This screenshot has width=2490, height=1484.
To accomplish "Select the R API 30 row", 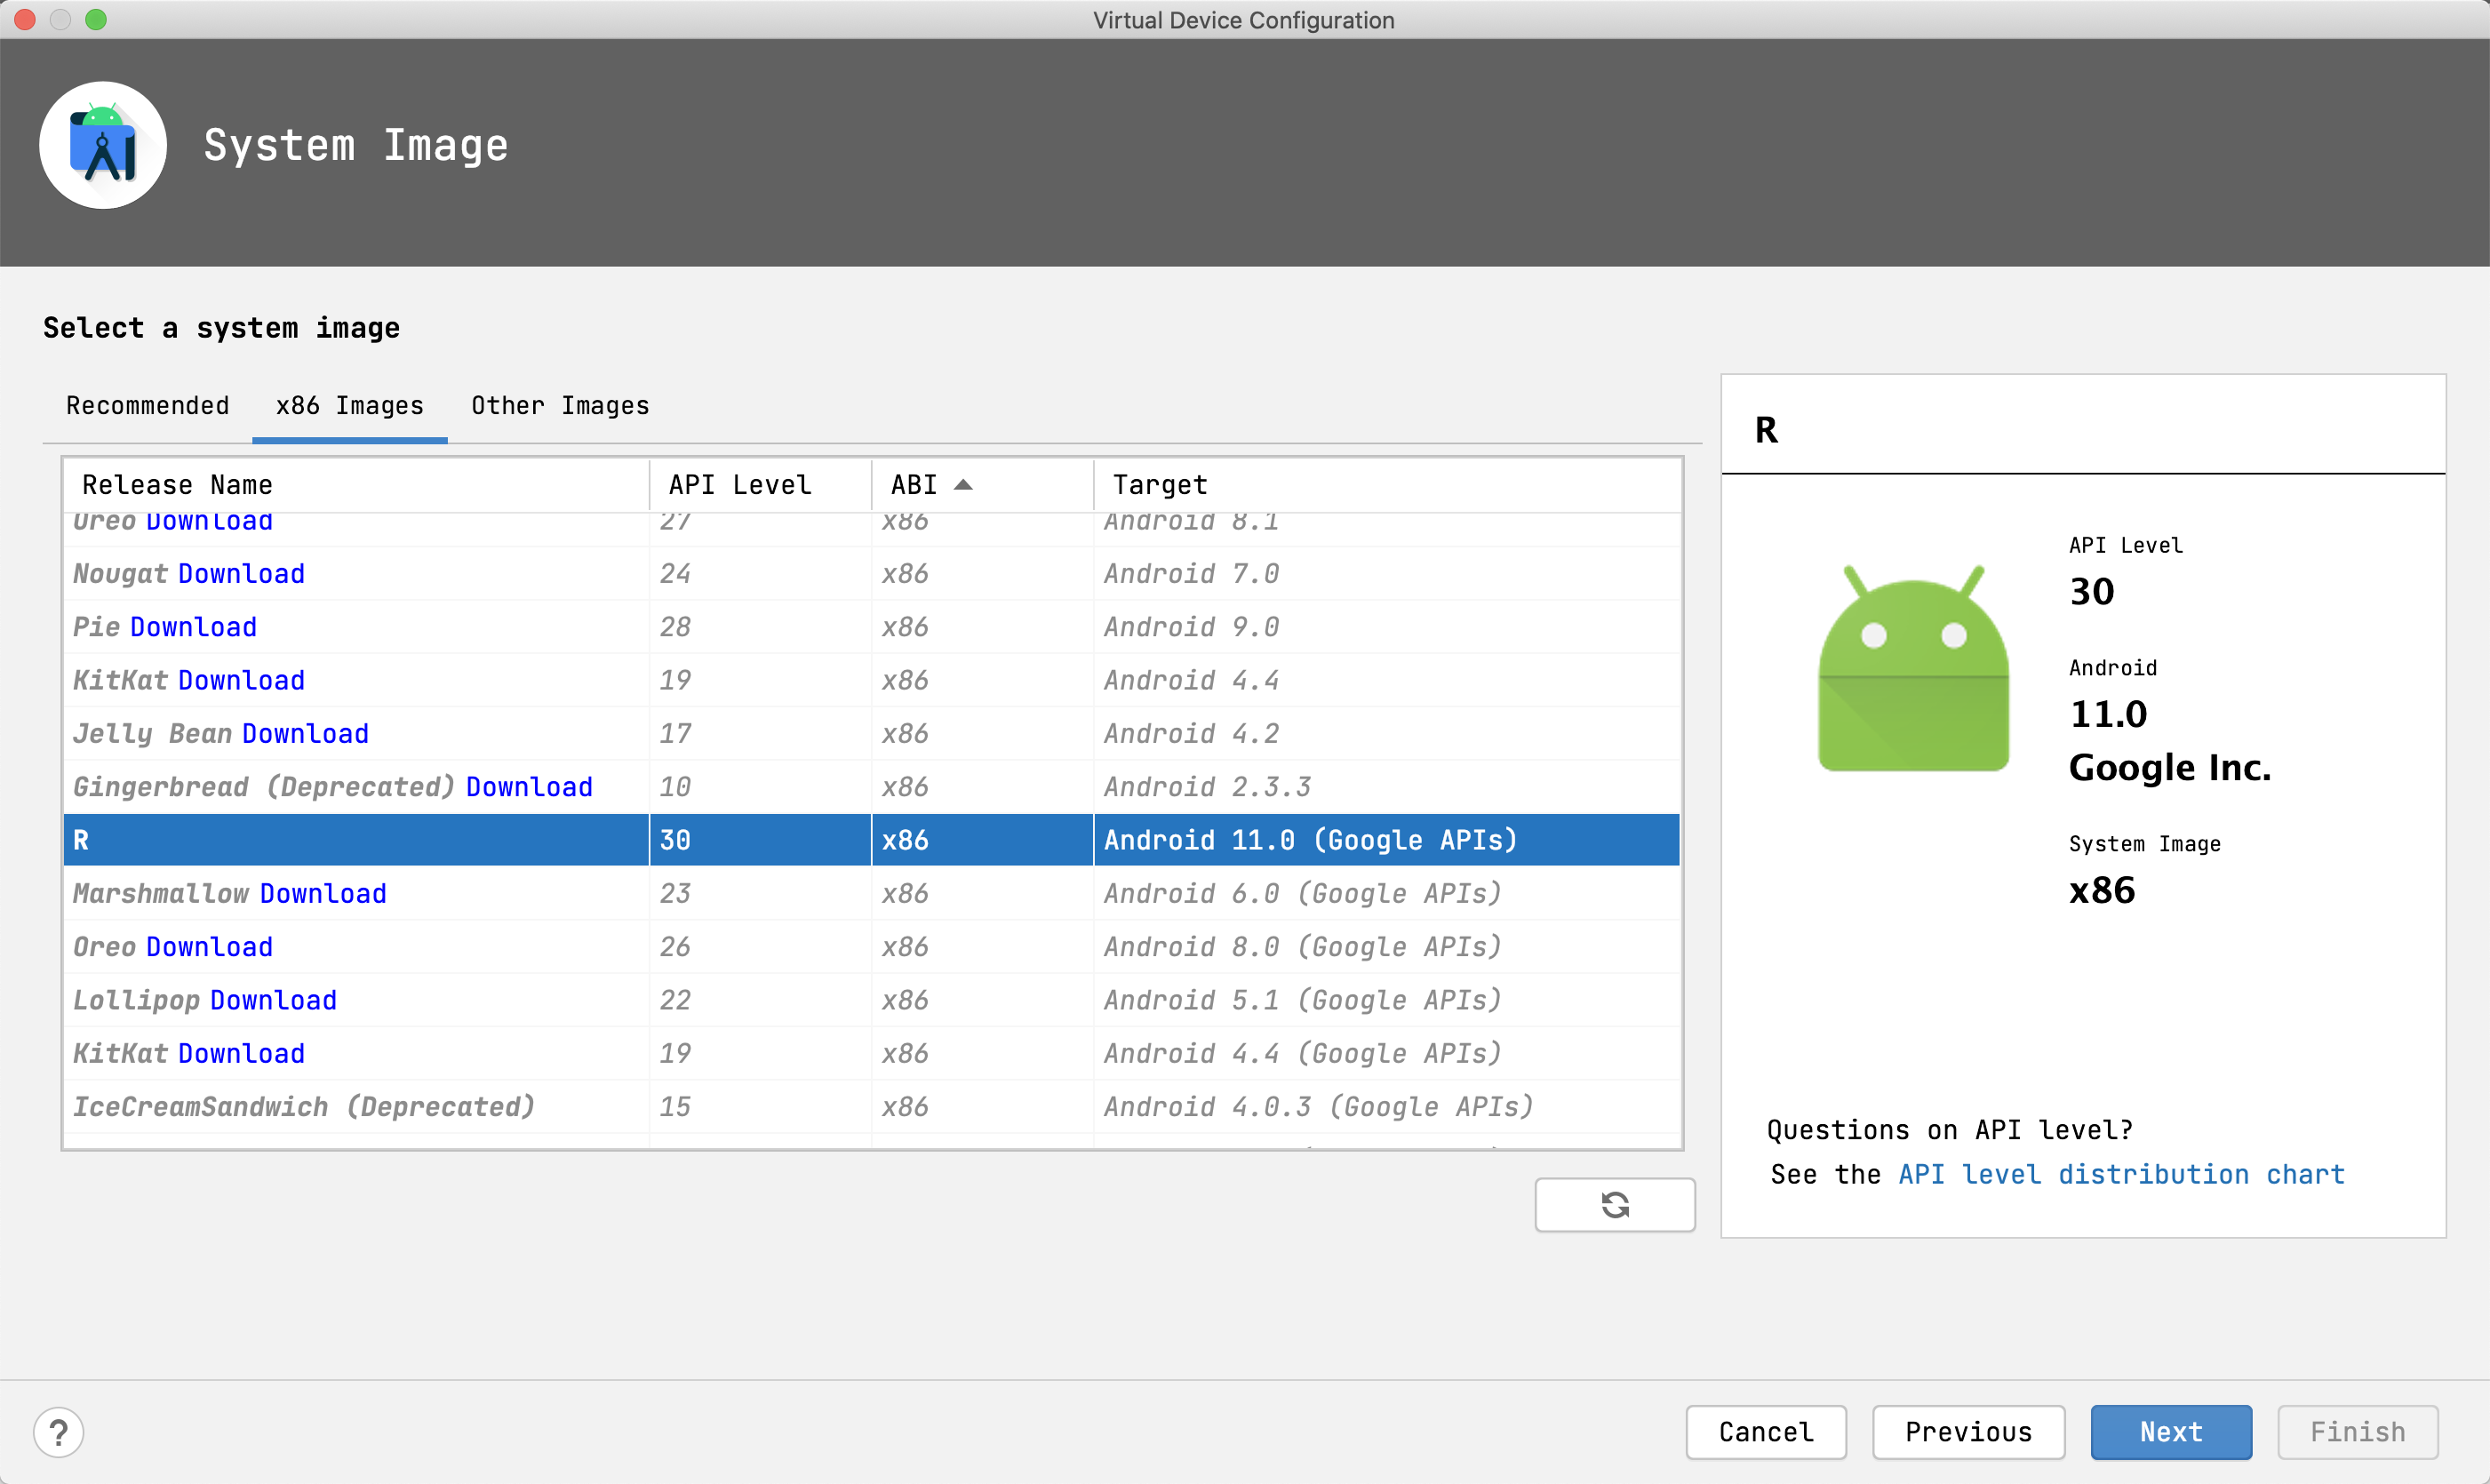I will (x=870, y=840).
